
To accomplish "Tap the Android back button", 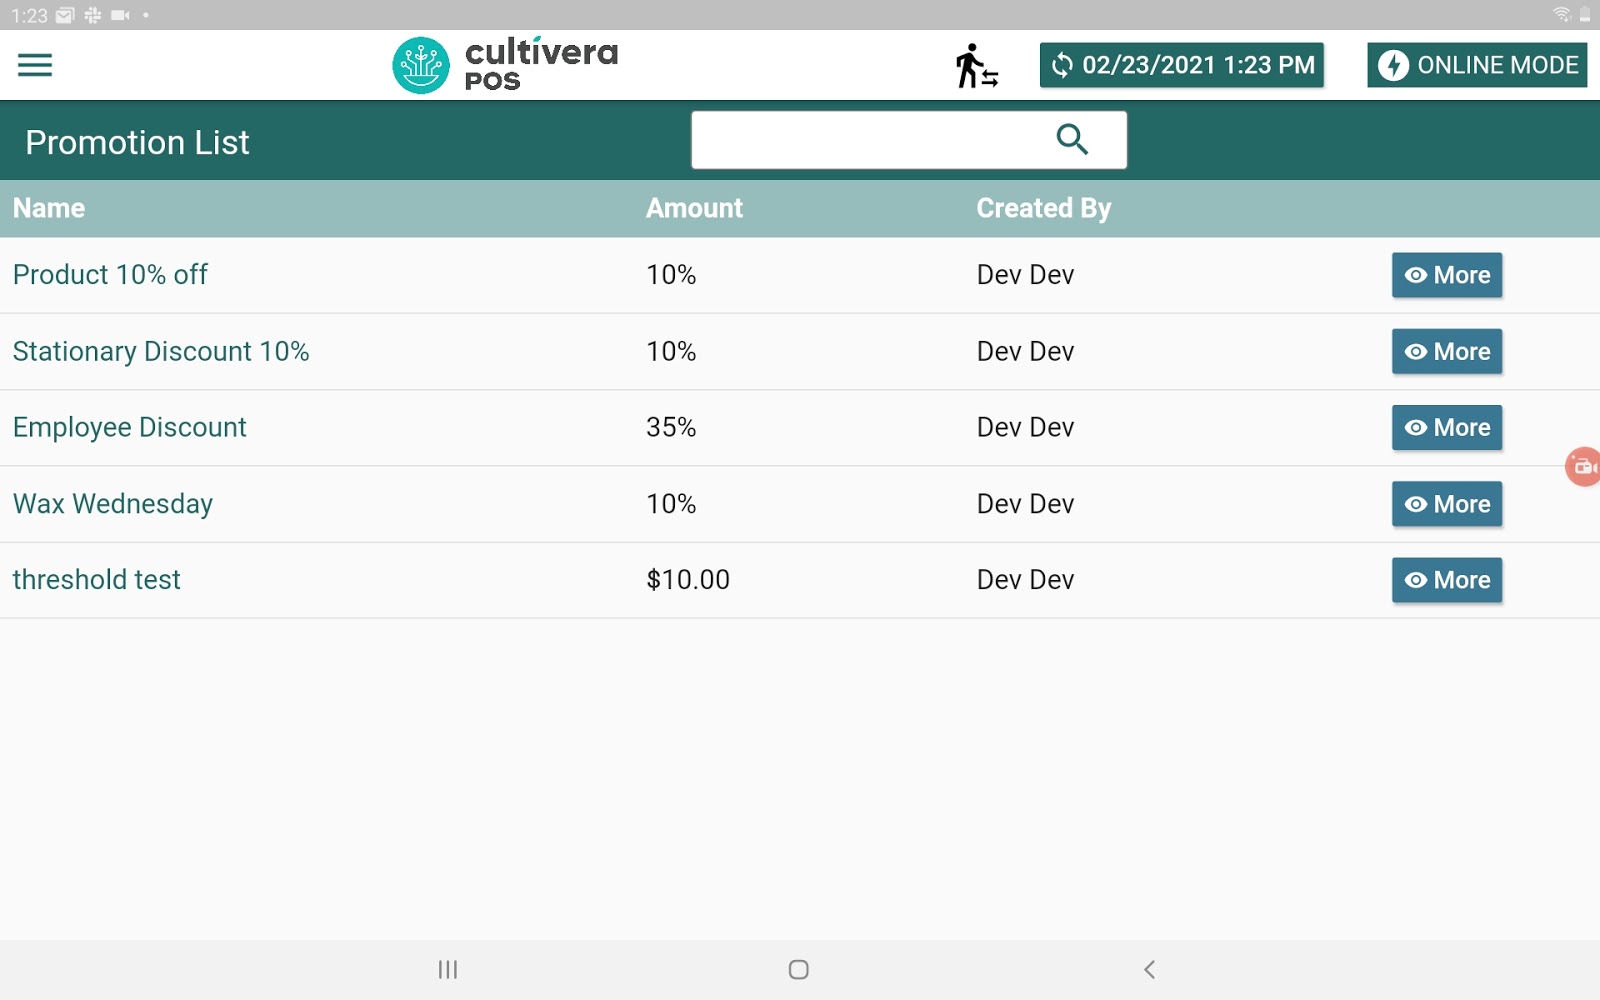I will click(1150, 969).
